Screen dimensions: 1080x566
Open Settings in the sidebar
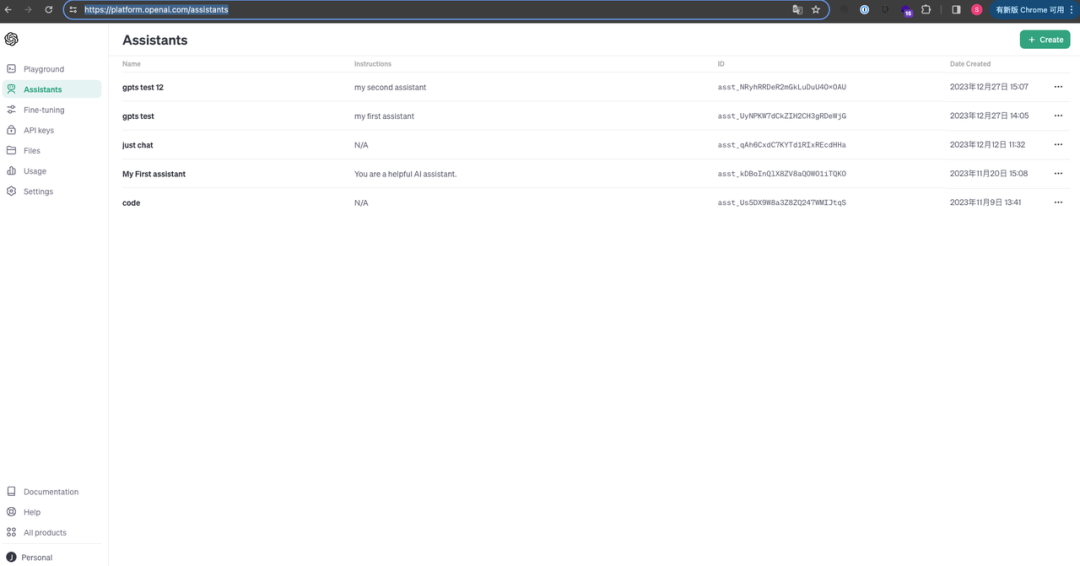tap(52, 191)
